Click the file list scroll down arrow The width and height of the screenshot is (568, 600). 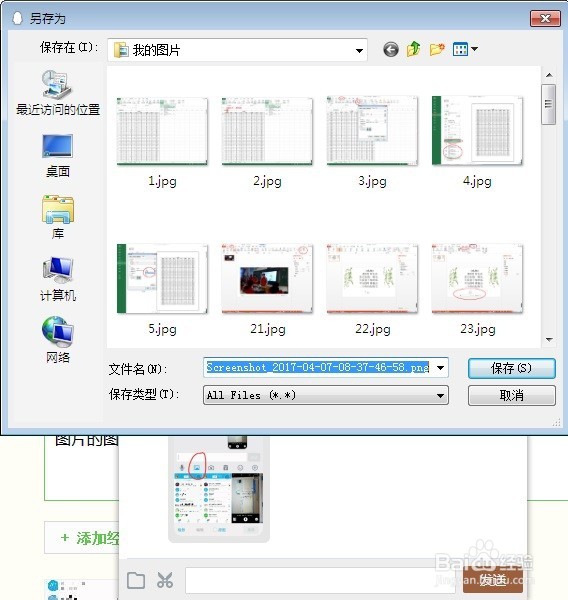tap(549, 339)
